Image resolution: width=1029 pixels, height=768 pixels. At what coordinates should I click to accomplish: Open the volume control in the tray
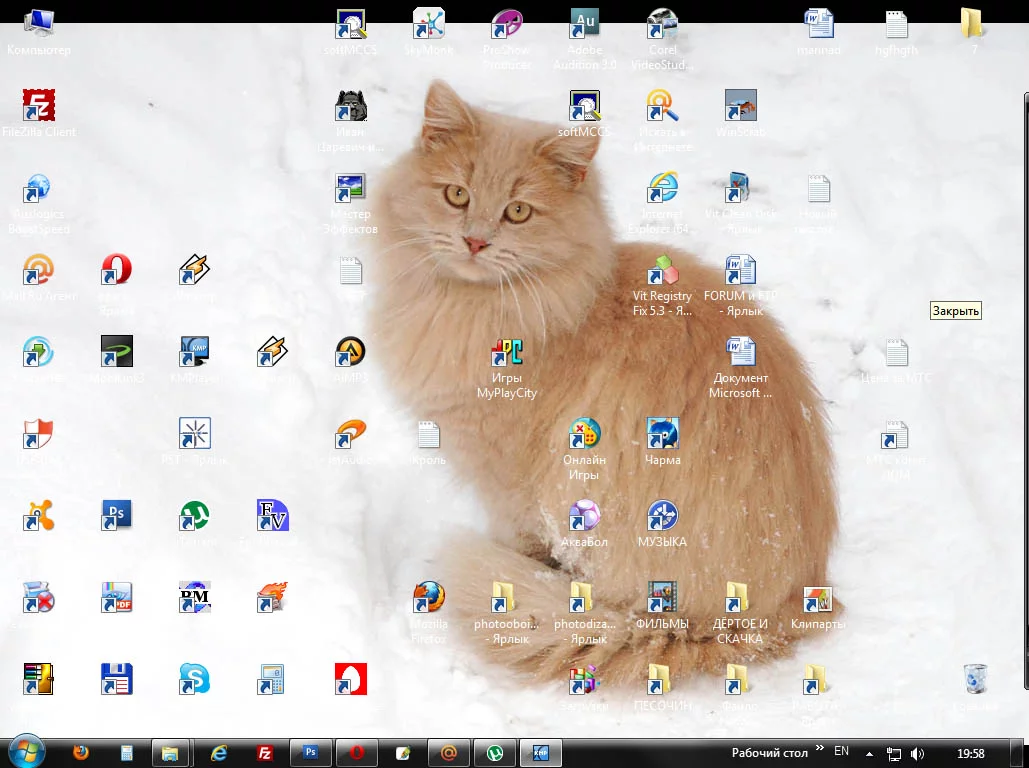tap(917, 753)
